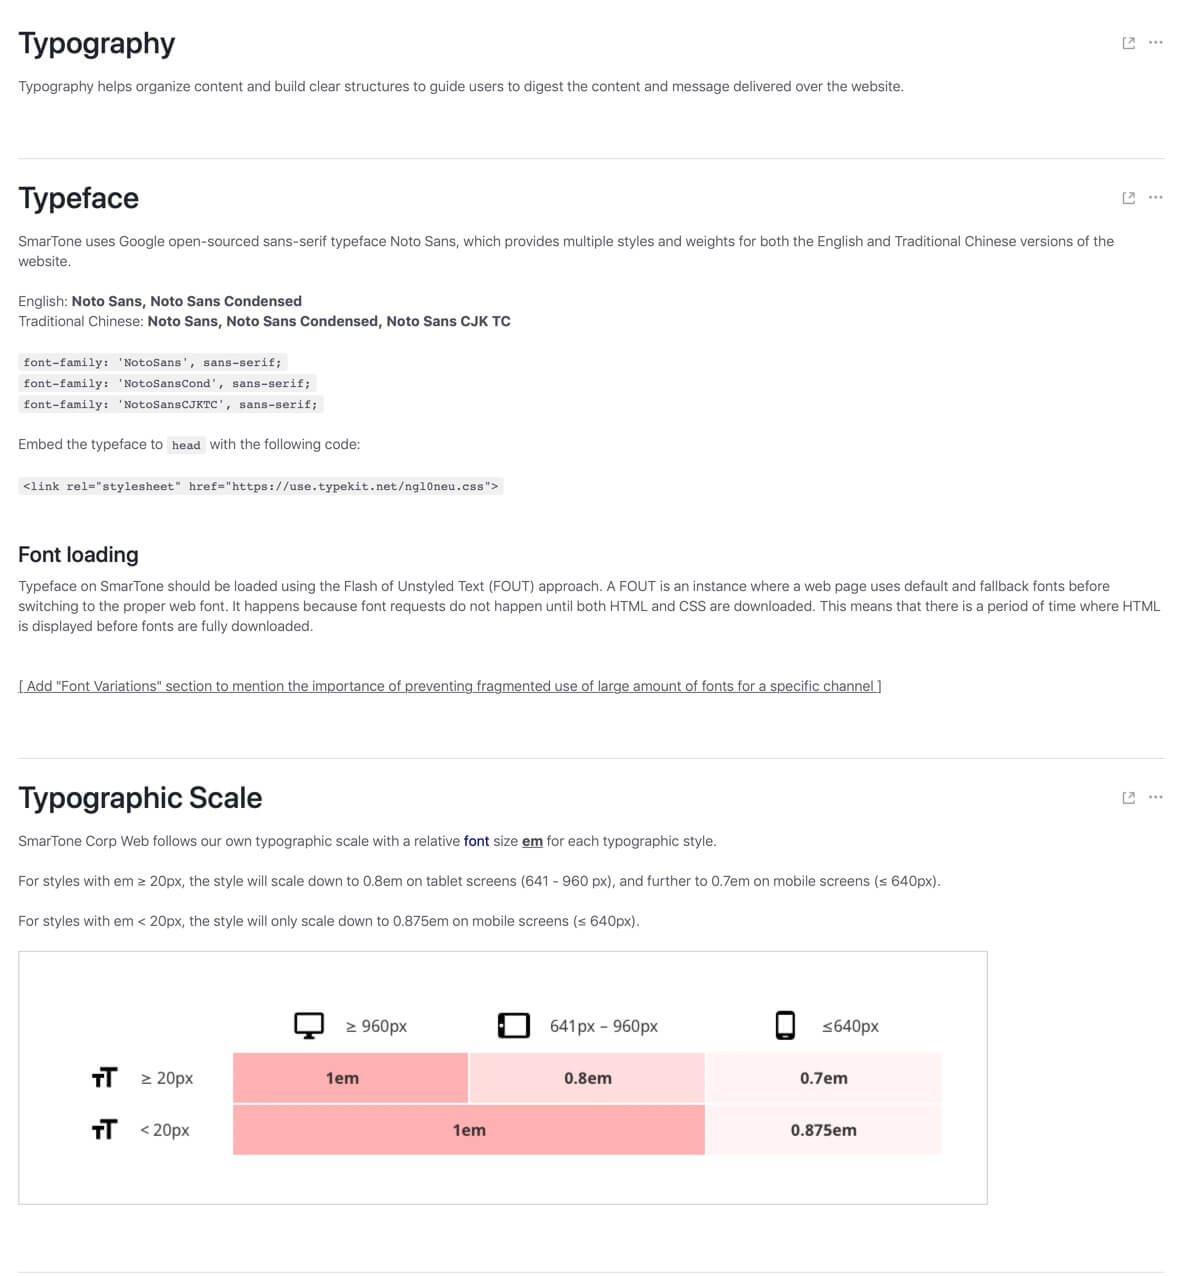Click the Font Variations note link
The width and height of the screenshot is (1182, 1276).
tap(449, 686)
